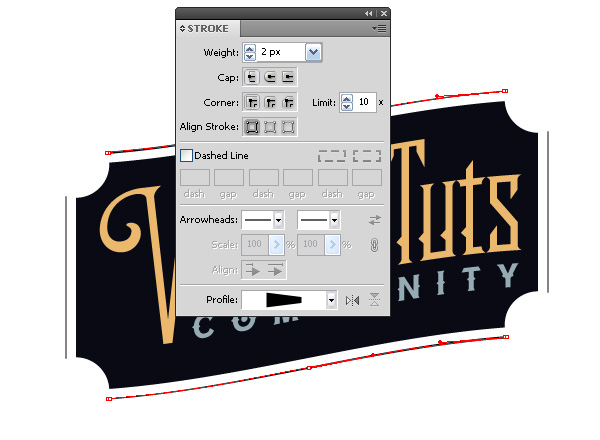This screenshot has height=440, width=600.
Task: Click the Limit value field
Action: 365,102
